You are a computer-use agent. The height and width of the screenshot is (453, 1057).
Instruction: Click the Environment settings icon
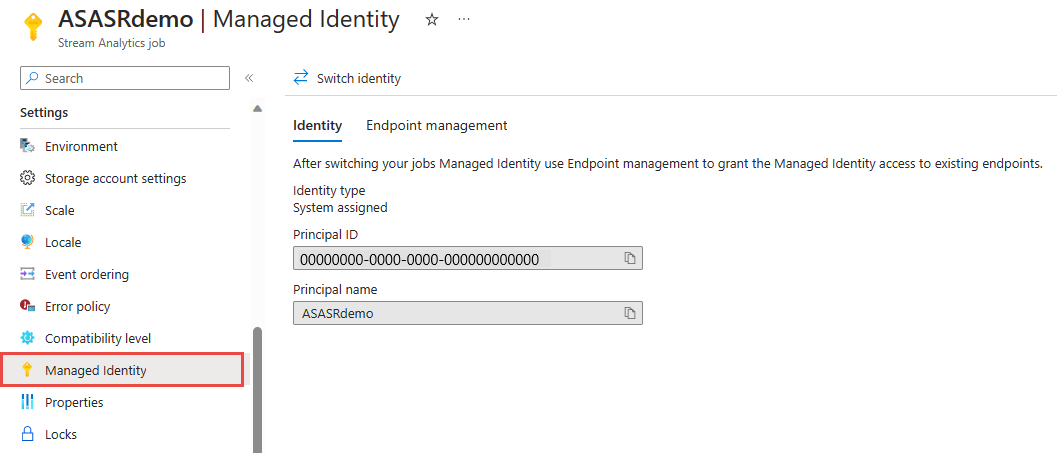(28, 146)
